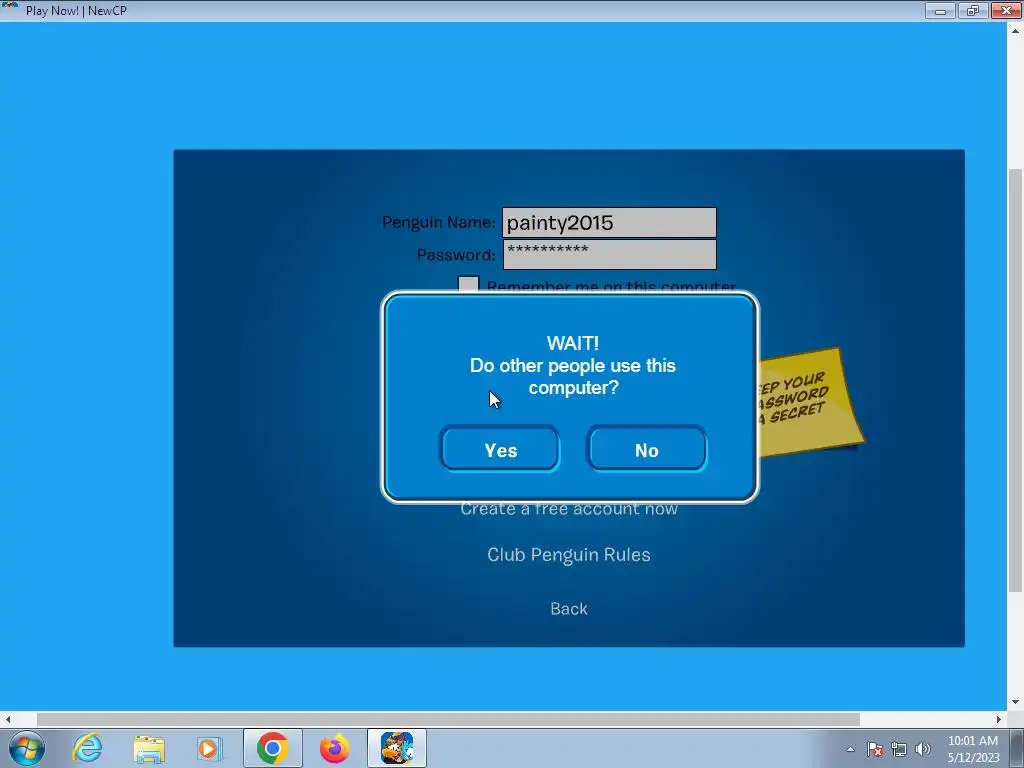Click the horizontal scrollbar thumb
This screenshot has width=1024, height=768.
point(448,719)
